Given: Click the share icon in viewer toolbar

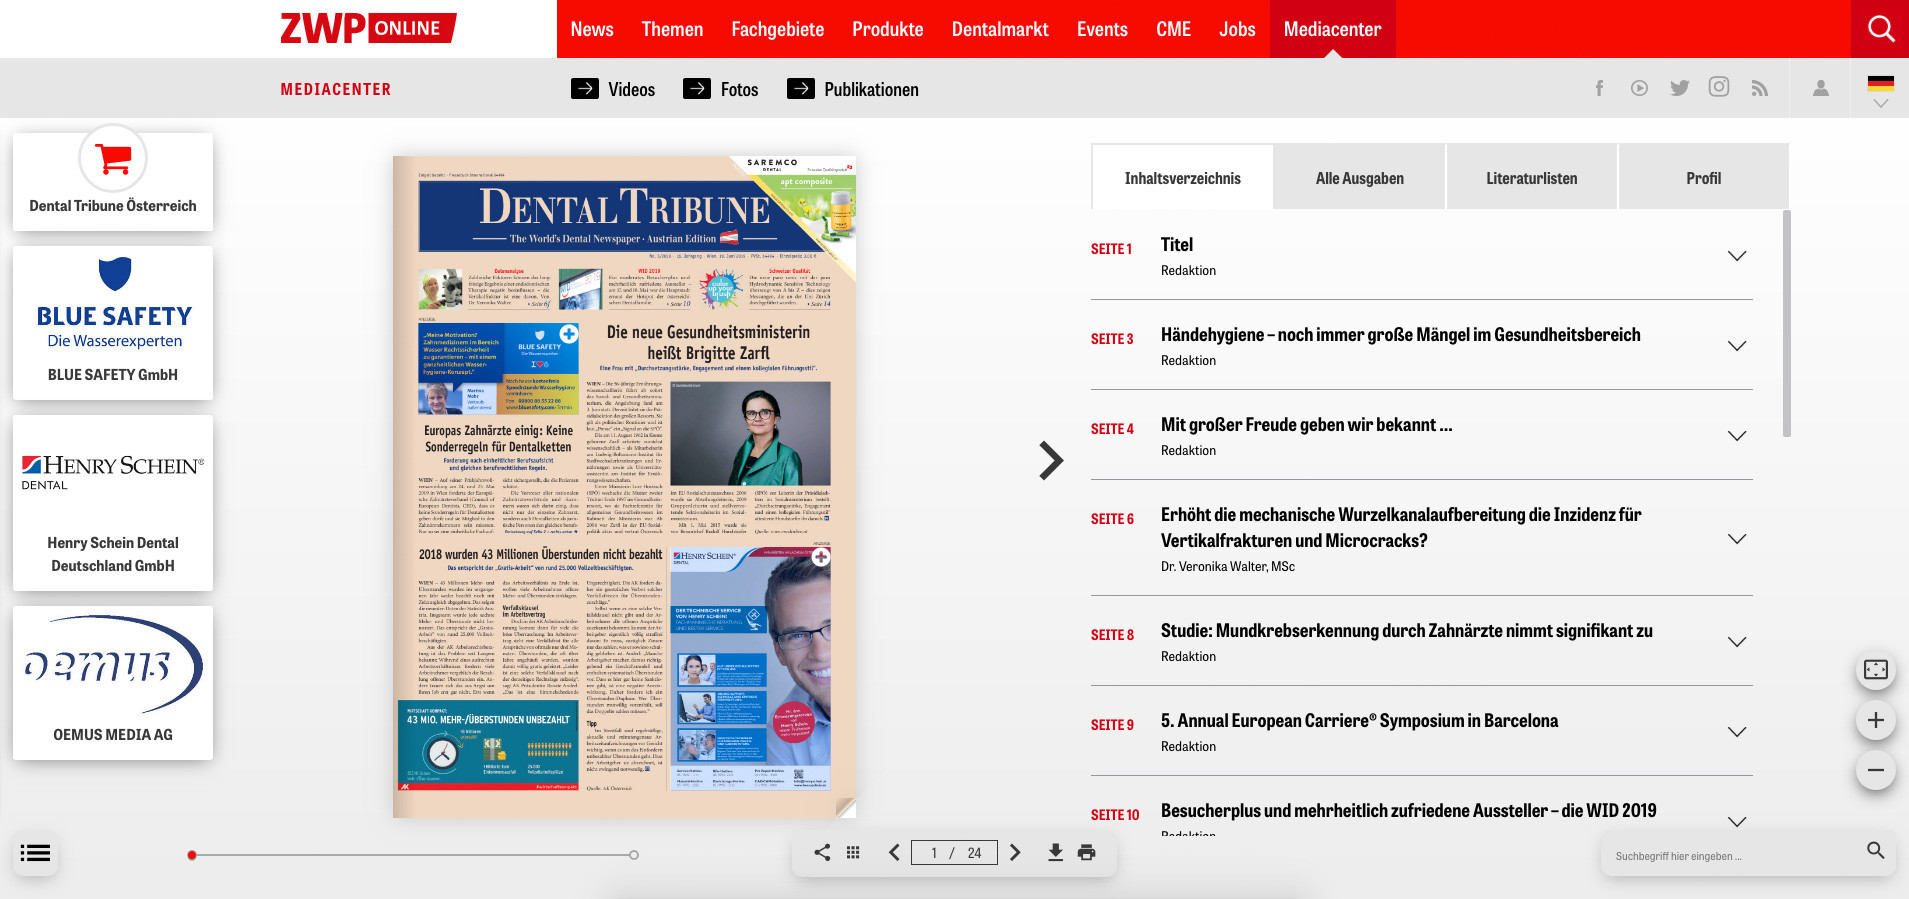Looking at the screenshot, I should click(x=822, y=852).
